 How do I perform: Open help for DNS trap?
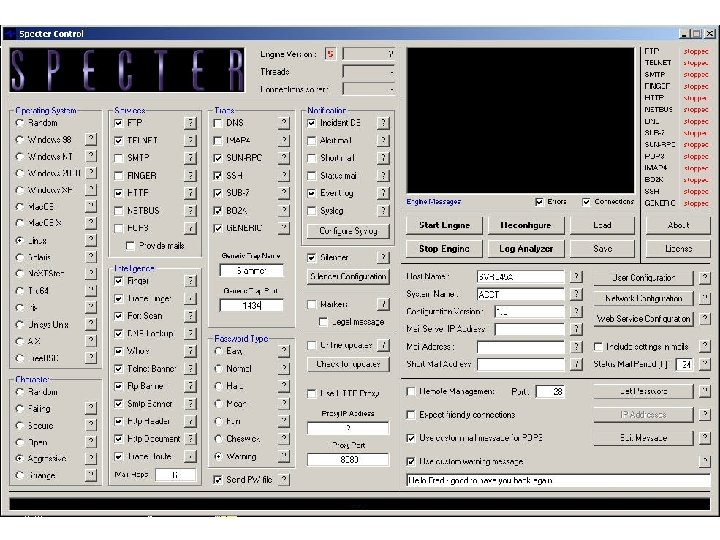(x=284, y=123)
